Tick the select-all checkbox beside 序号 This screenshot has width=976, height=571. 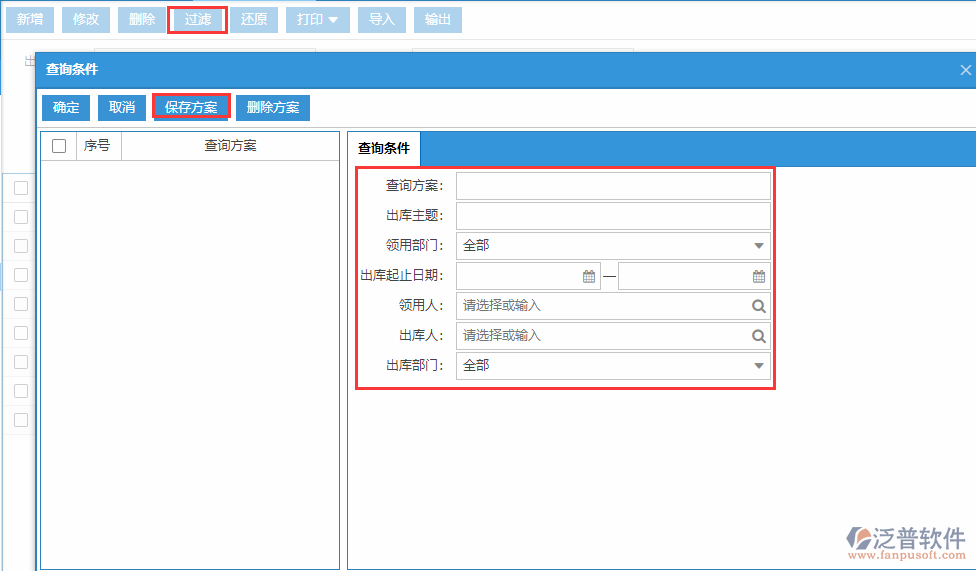coord(59,146)
